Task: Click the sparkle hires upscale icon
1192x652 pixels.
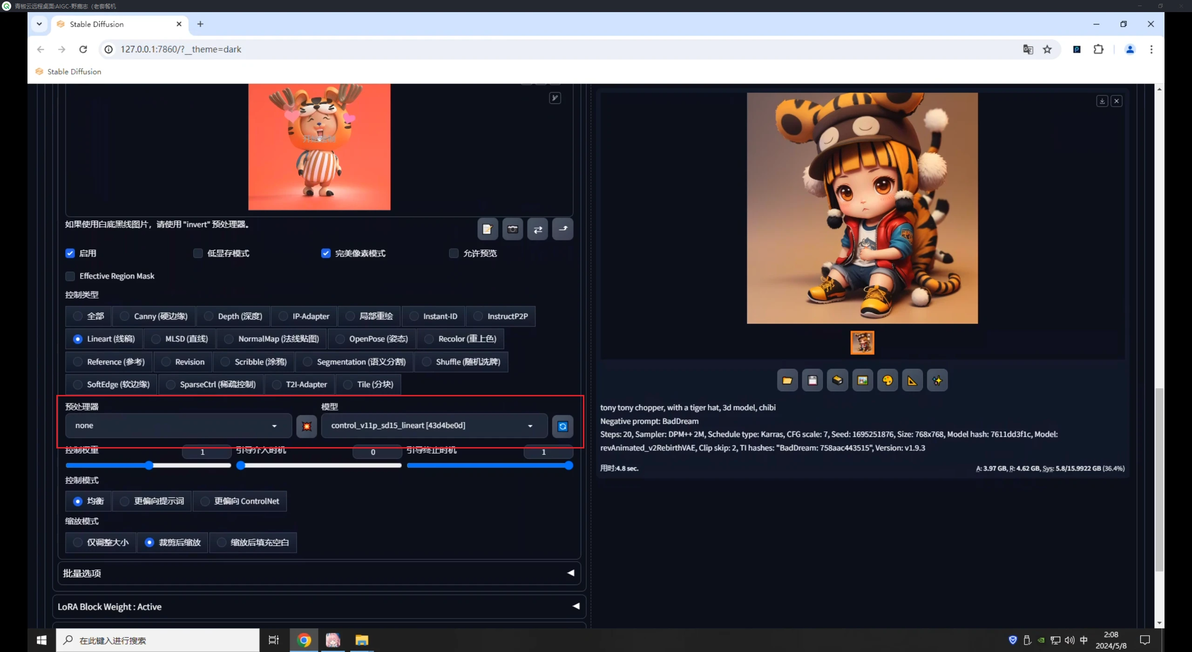Action: (x=937, y=380)
